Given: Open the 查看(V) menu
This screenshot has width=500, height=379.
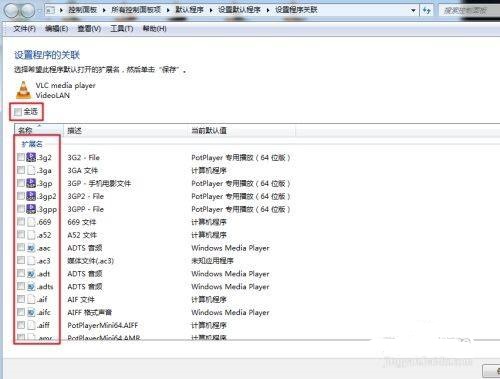Looking at the screenshot, I should pos(89,29).
